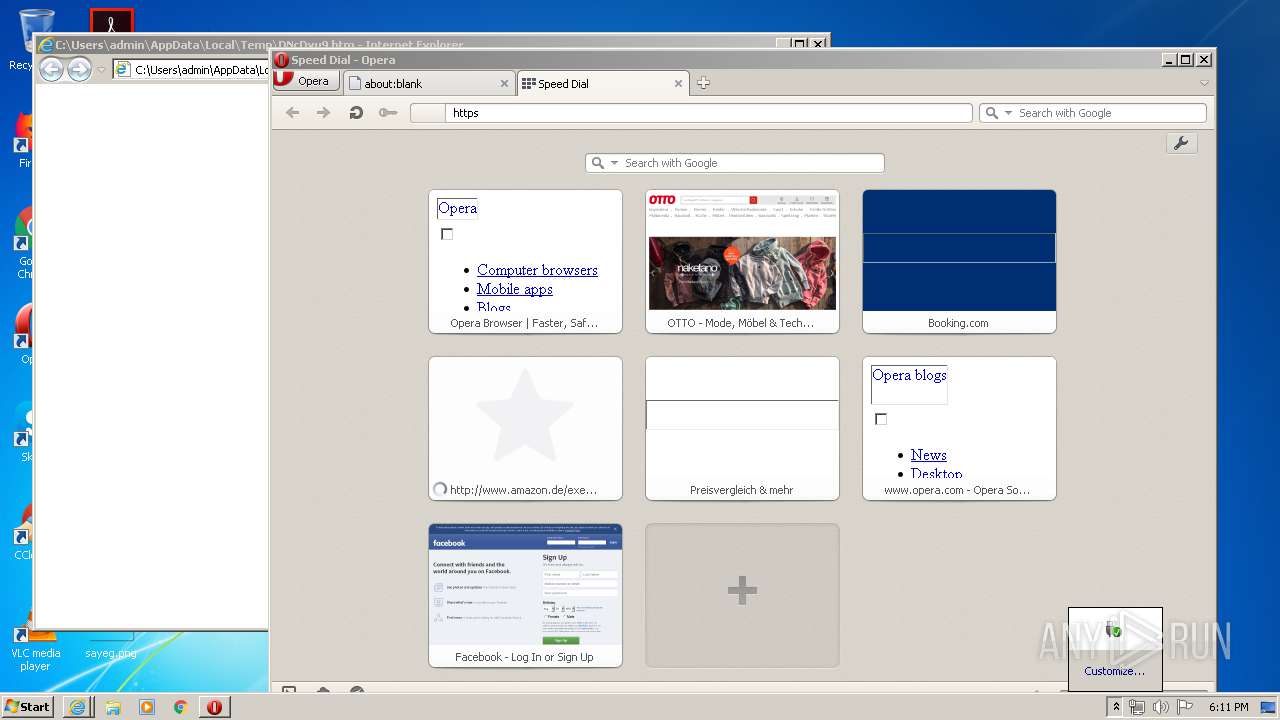Open network tray icon
The width and height of the screenshot is (1280, 720).
pyautogui.click(x=1137, y=707)
